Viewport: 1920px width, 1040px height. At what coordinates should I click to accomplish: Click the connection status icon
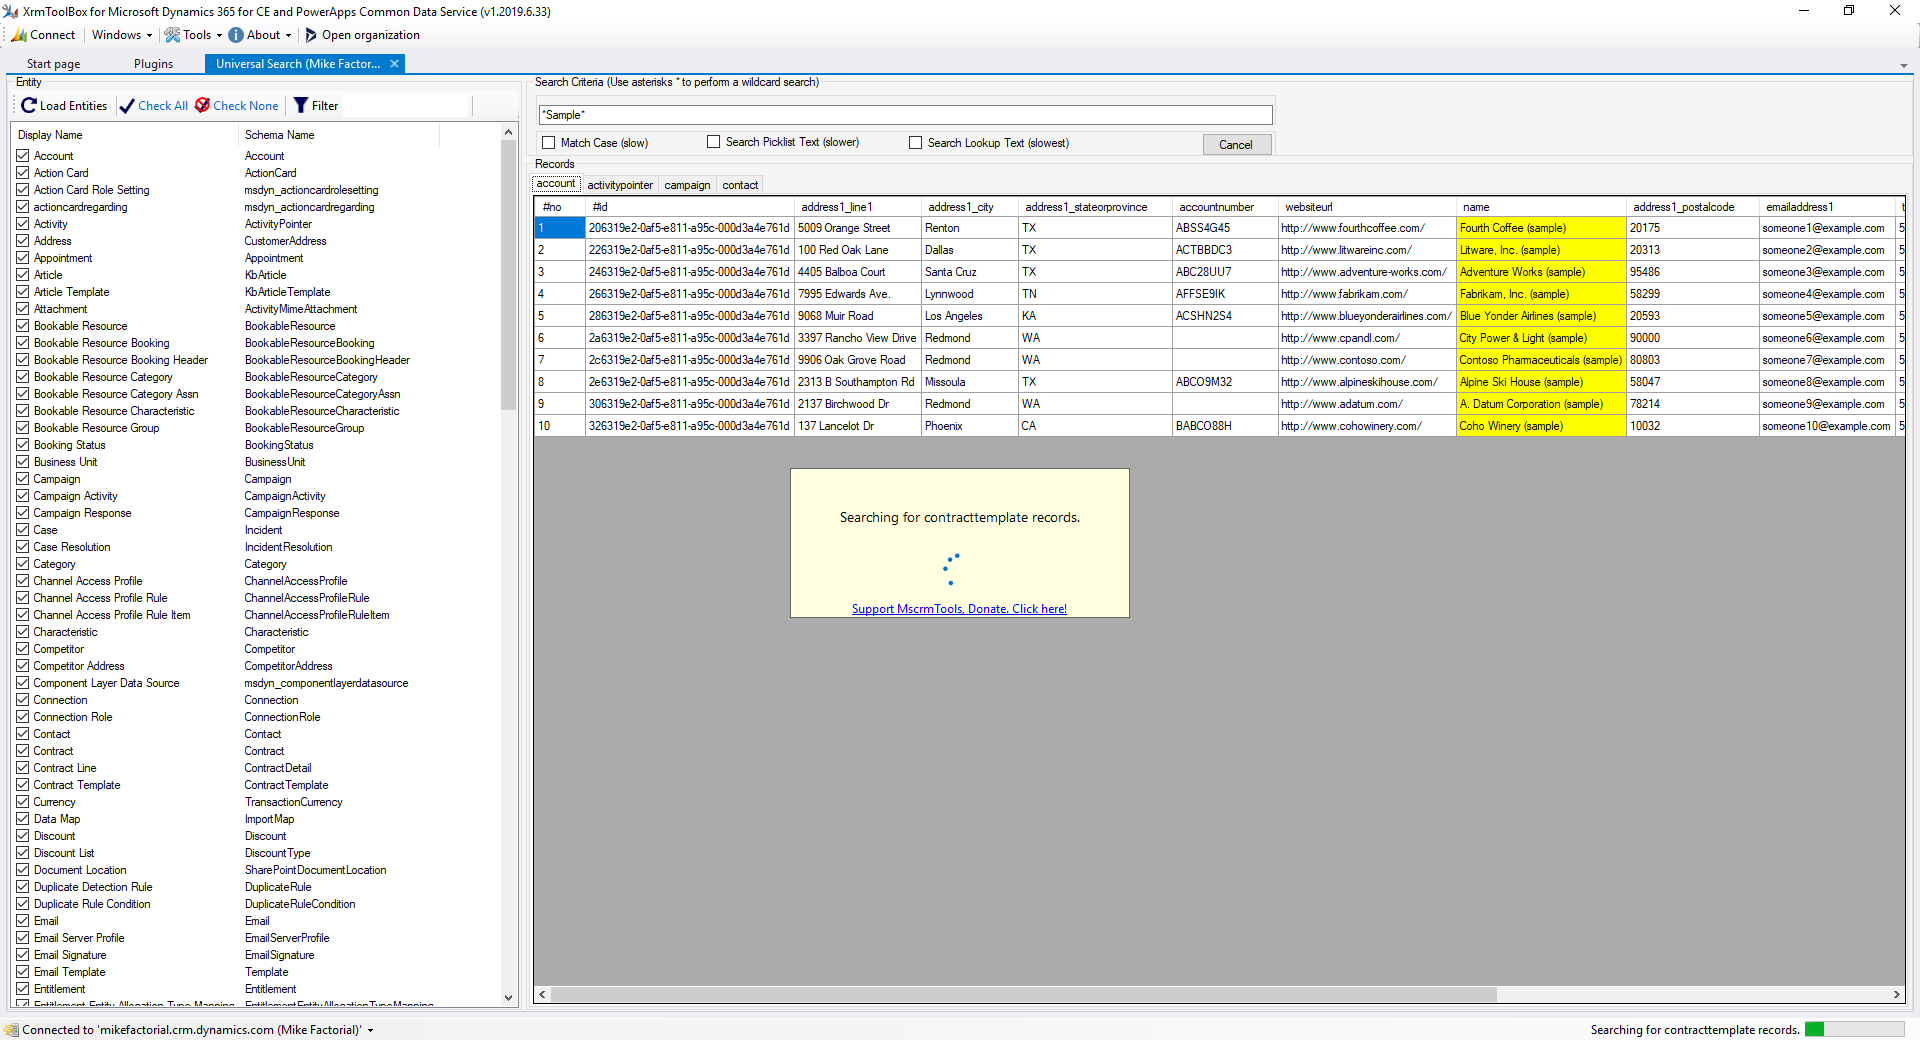11,1030
